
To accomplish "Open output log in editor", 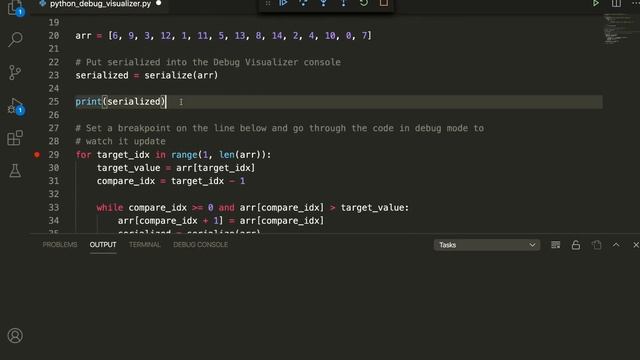I will click(x=596, y=245).
